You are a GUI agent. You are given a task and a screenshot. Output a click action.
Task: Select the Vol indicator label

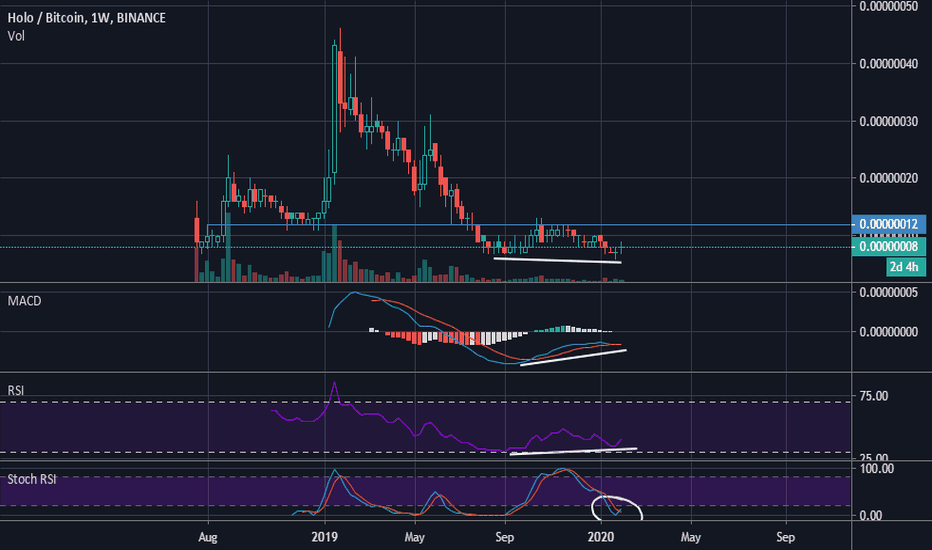pos(16,36)
